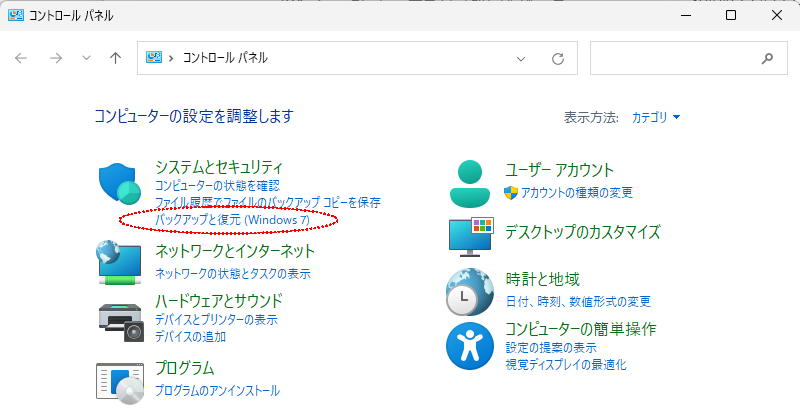Click the Back navigation arrow
The image size is (800, 420).
click(x=22, y=58)
